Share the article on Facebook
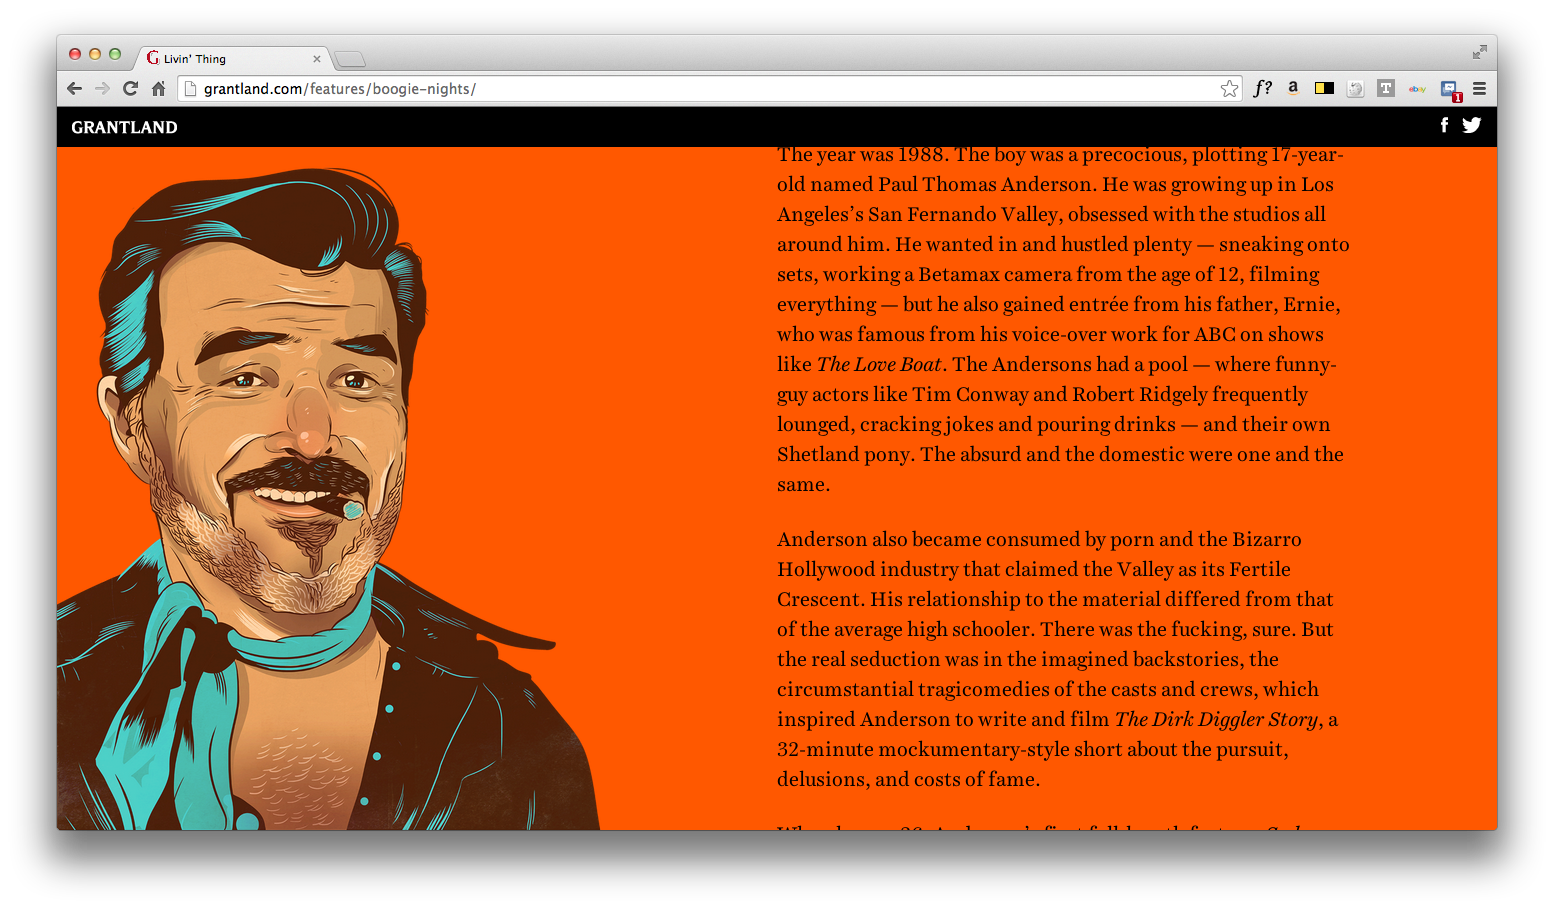Image resolution: width=1554 pixels, height=909 pixels. click(1444, 125)
